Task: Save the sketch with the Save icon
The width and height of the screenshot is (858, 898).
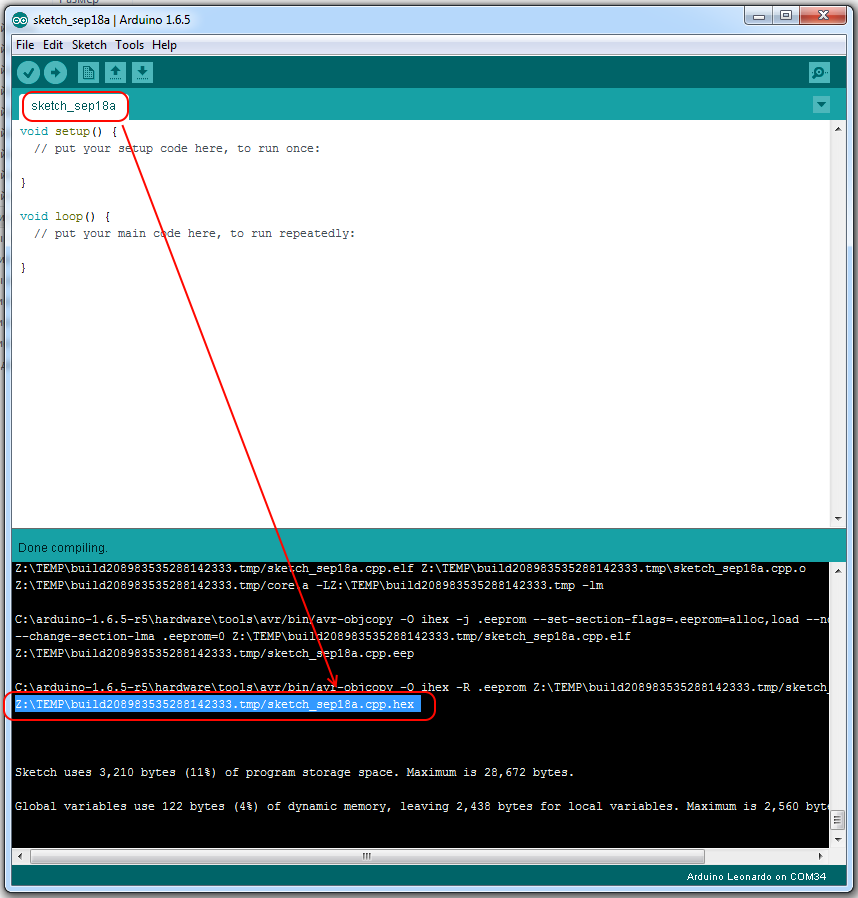Action: 143,73
